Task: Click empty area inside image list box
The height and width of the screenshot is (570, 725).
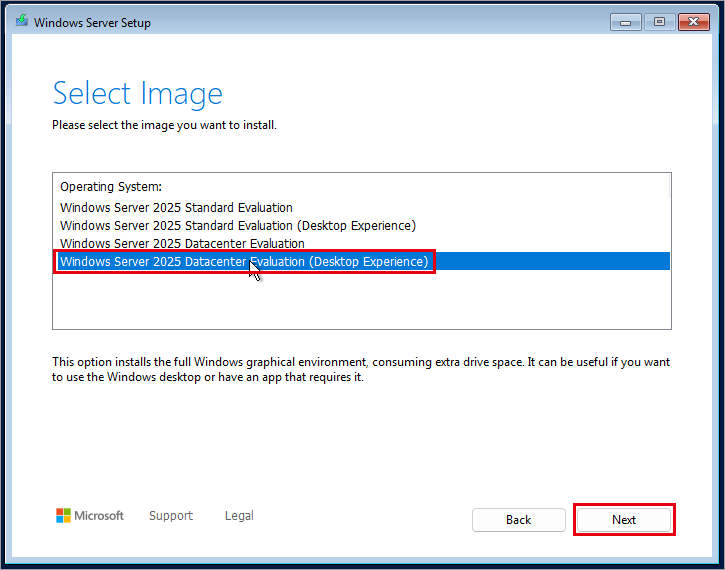Action: coord(362,300)
